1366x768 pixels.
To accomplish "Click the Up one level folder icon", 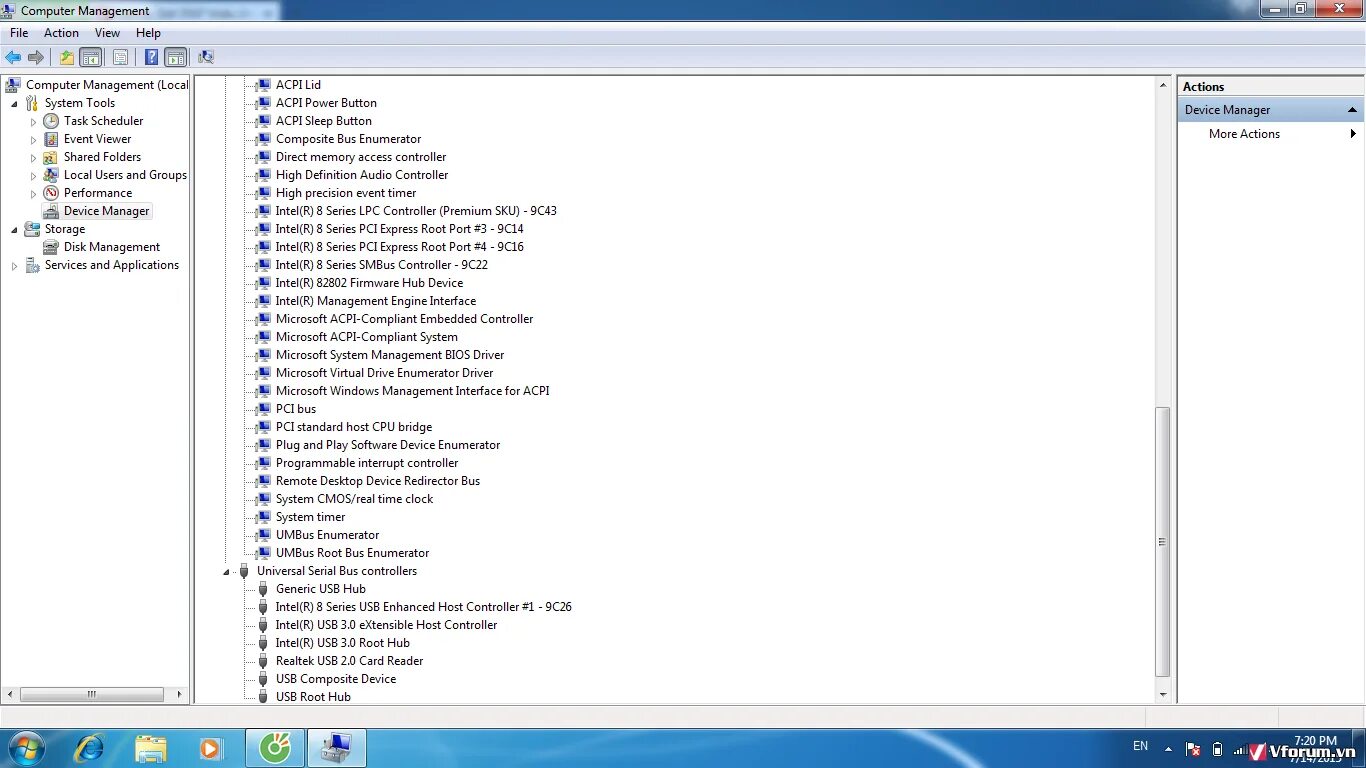I will 66,57.
